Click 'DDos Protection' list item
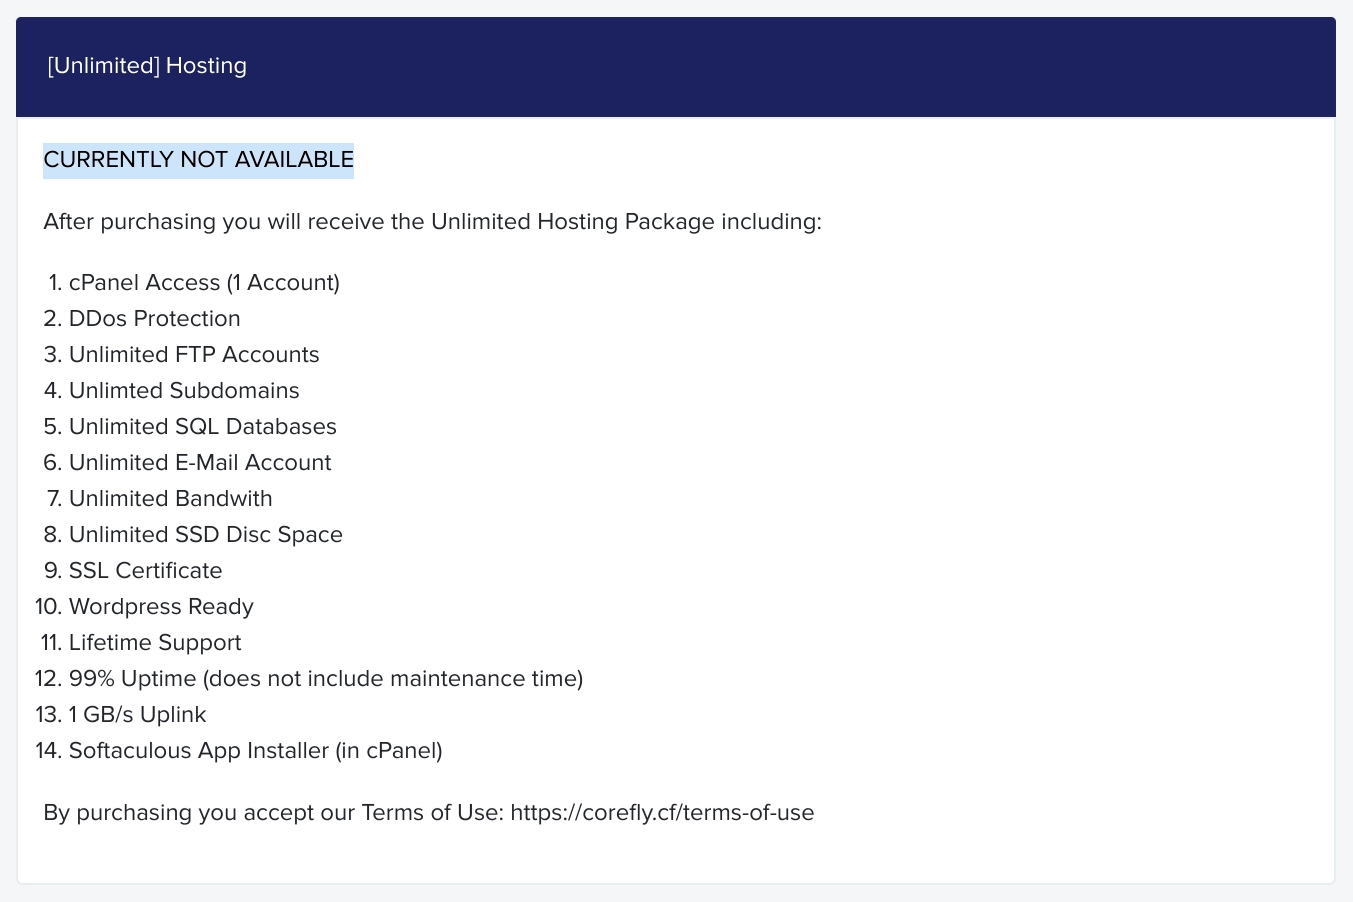The width and height of the screenshot is (1353, 902). coord(155,319)
